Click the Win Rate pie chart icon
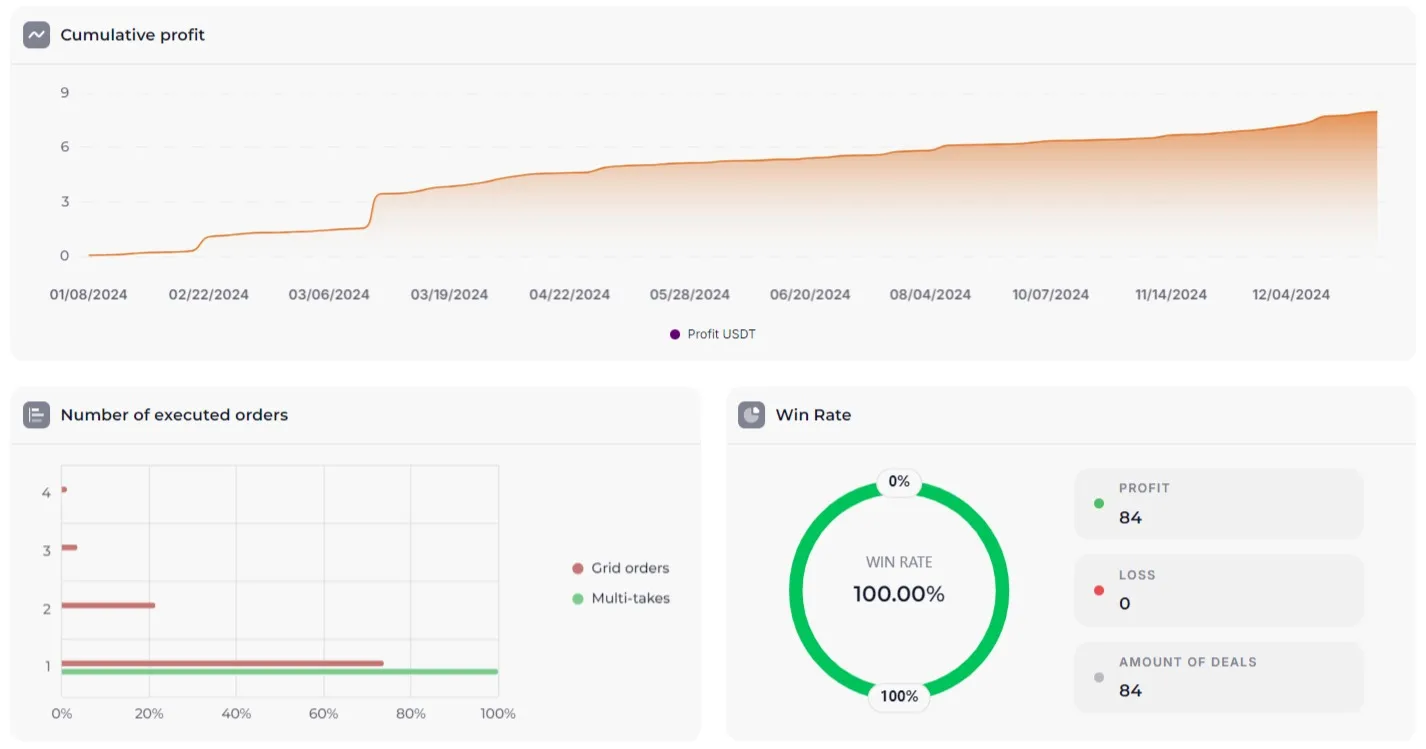Image resolution: width=1426 pixels, height=749 pixels. (x=752, y=415)
